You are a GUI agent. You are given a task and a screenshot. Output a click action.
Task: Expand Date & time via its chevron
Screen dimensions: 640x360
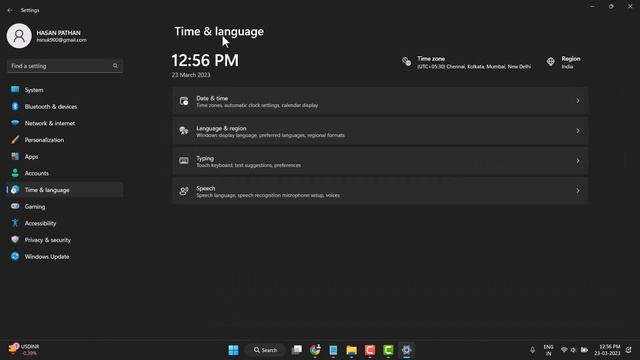578,101
